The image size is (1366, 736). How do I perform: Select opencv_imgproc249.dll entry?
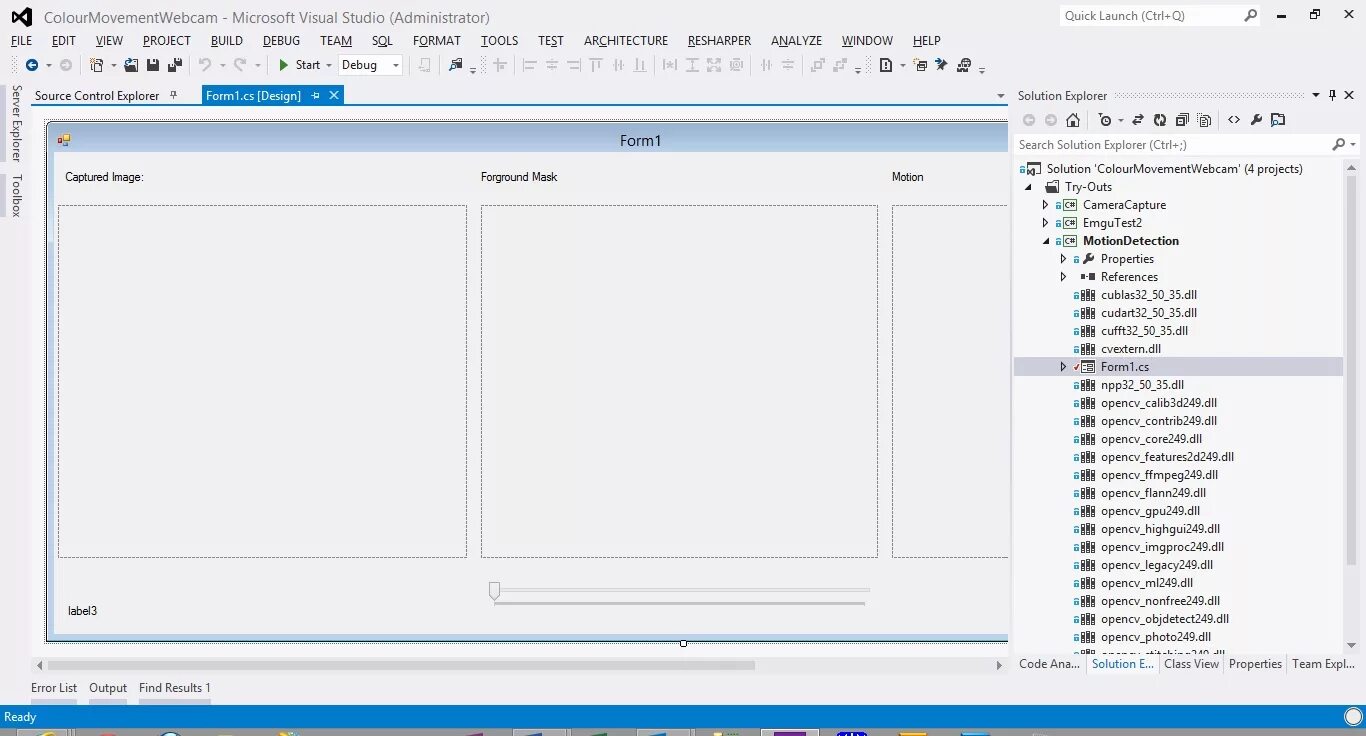(1162, 547)
